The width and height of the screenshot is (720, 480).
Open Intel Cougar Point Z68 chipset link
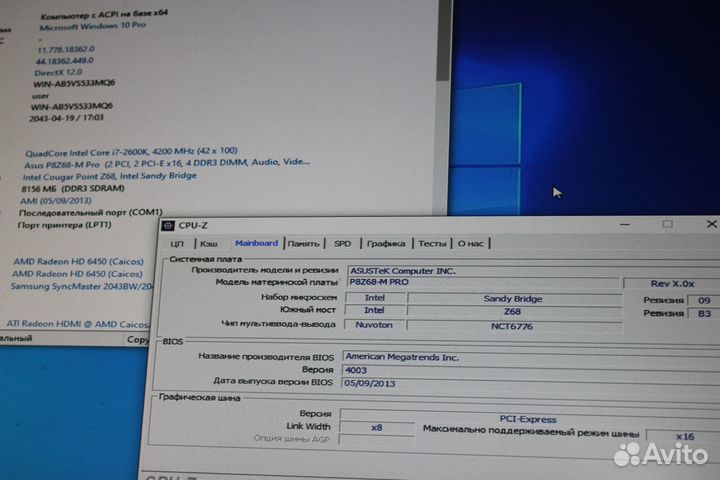tap(110, 176)
